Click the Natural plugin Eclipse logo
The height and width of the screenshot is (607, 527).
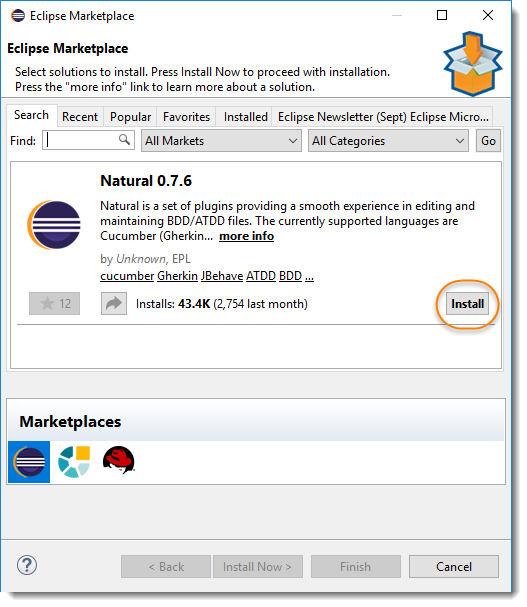click(54, 225)
